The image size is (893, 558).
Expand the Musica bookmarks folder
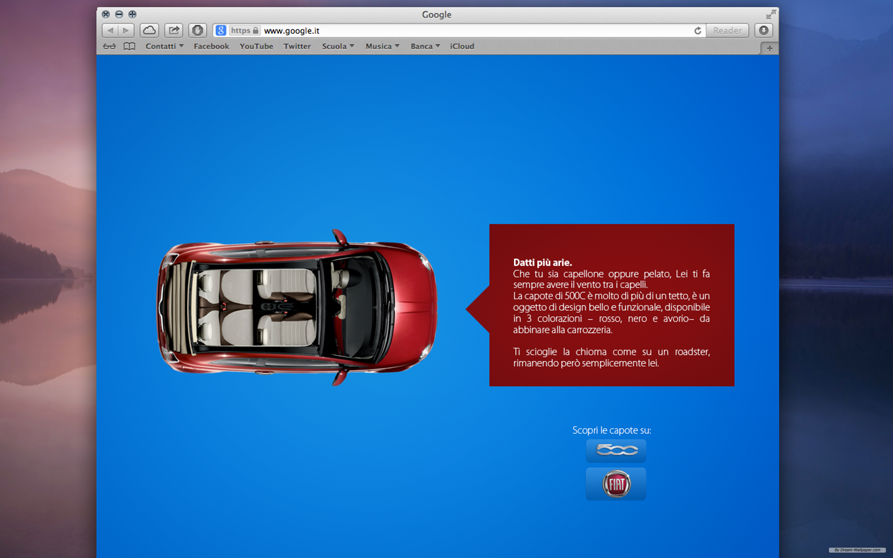point(381,47)
